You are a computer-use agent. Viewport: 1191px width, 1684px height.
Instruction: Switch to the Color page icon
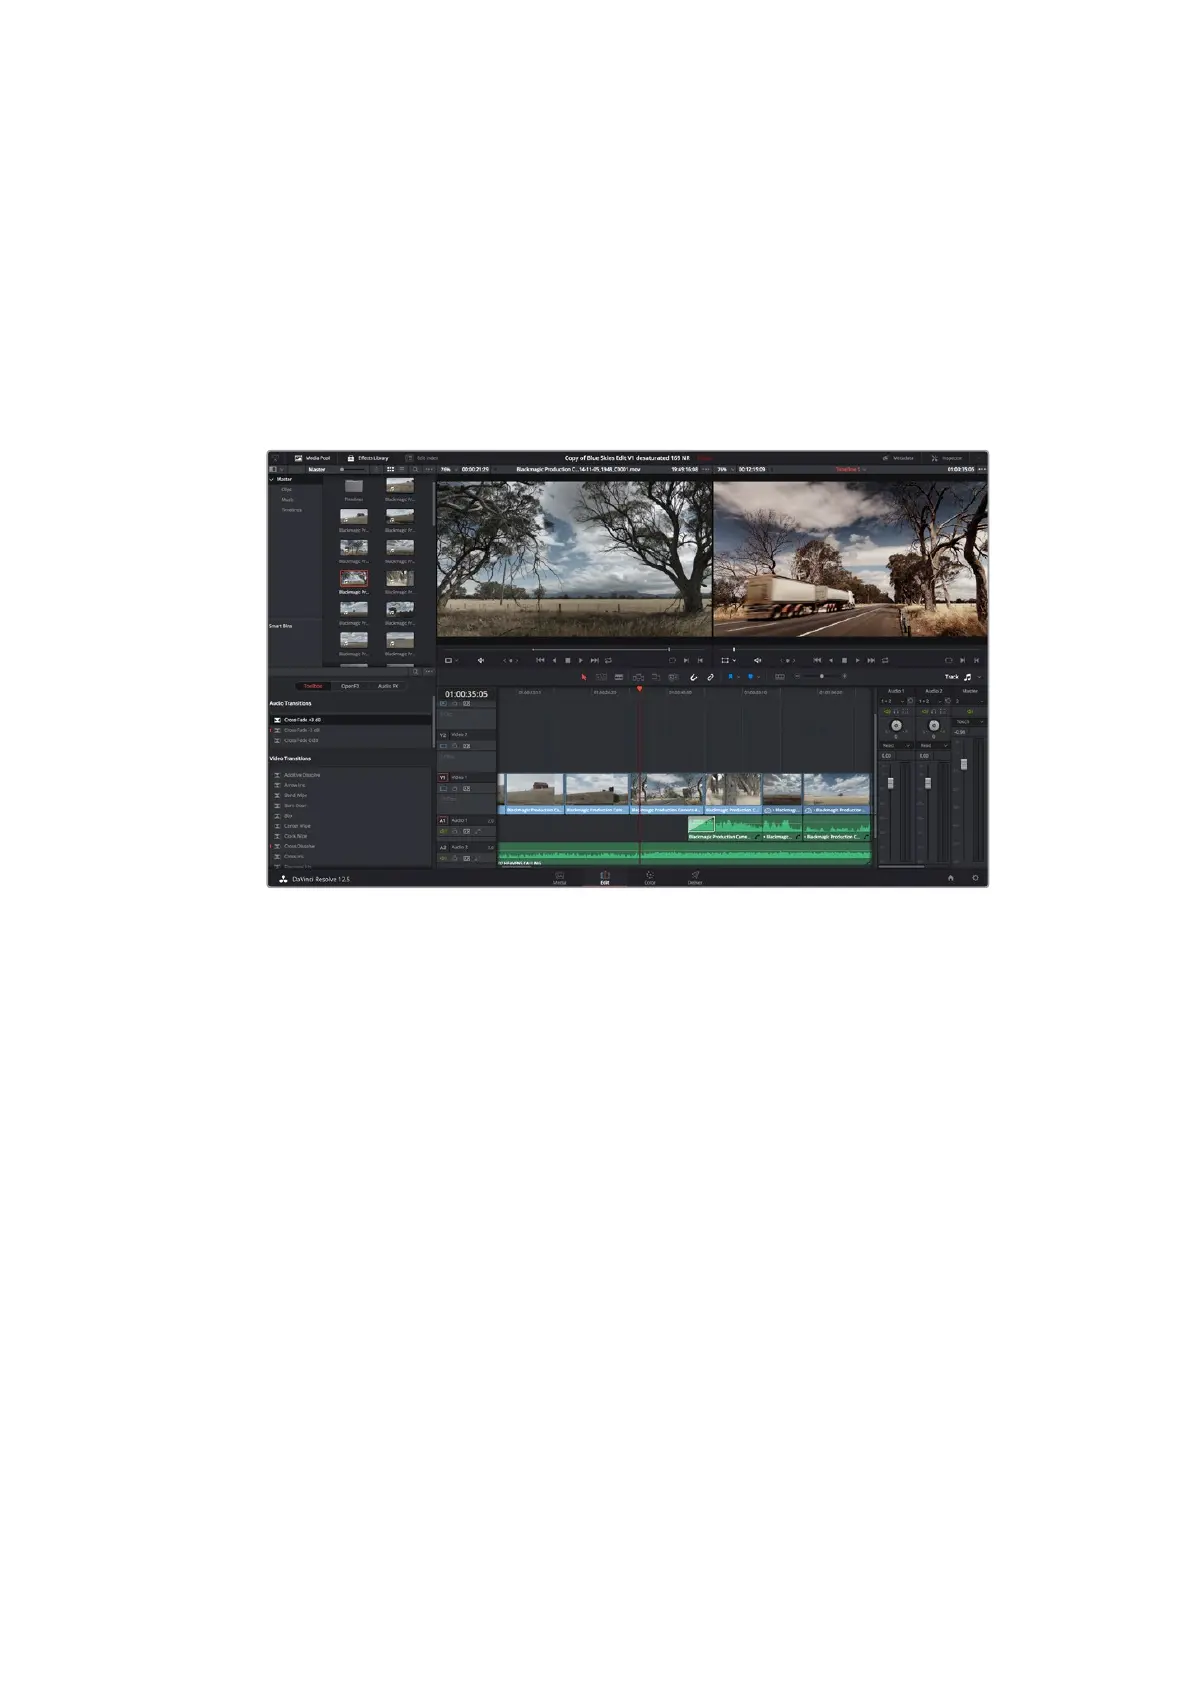(x=650, y=877)
